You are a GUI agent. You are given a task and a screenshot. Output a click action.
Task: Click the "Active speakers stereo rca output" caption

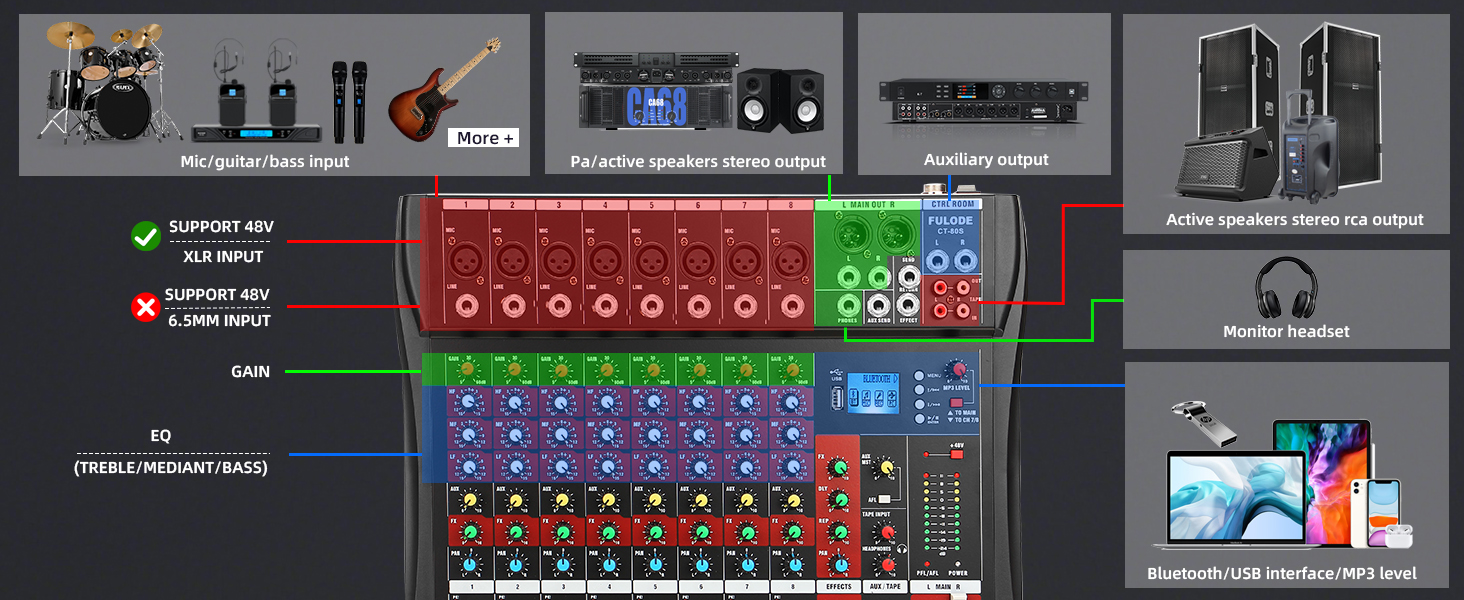(1294, 219)
